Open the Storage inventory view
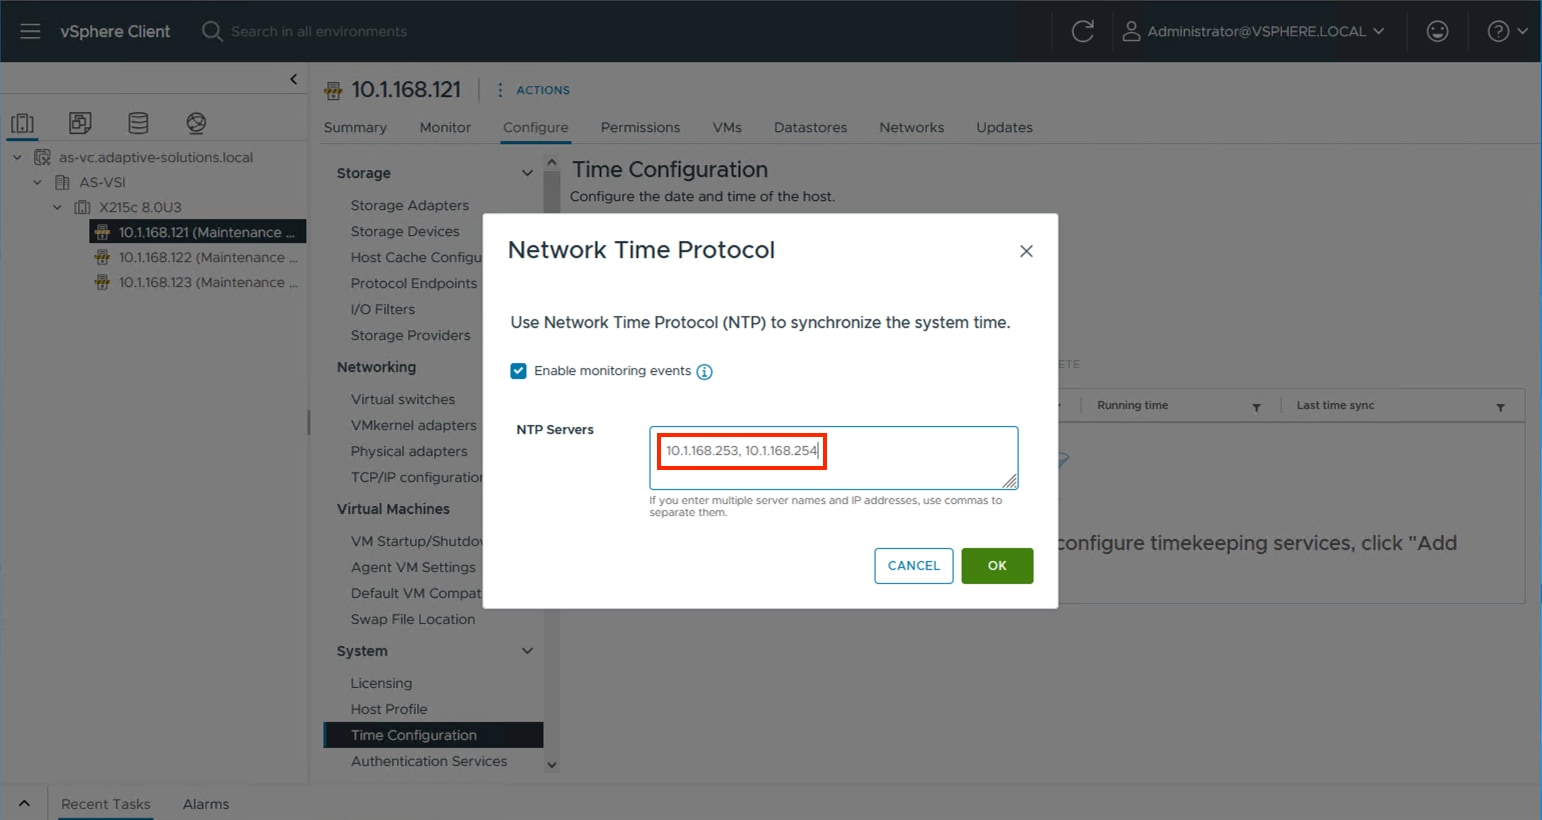1542x820 pixels. click(x=137, y=123)
